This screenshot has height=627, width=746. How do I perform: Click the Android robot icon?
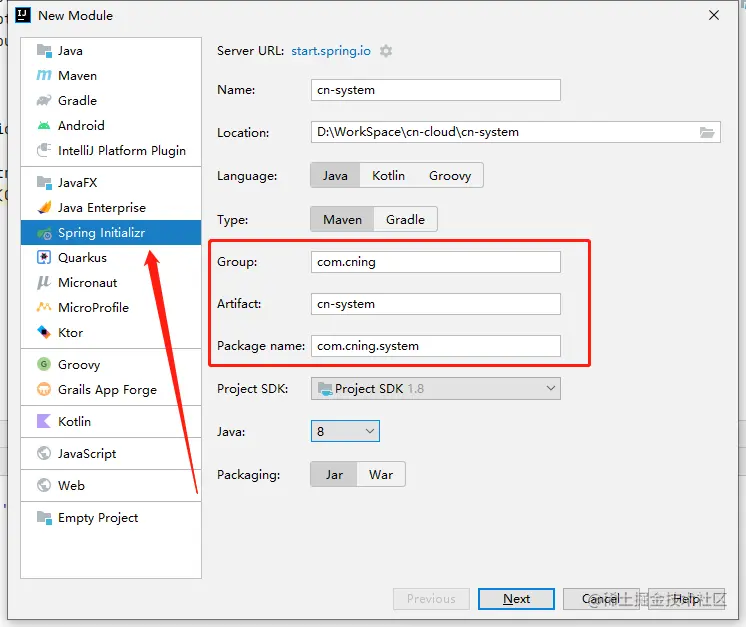(44, 126)
